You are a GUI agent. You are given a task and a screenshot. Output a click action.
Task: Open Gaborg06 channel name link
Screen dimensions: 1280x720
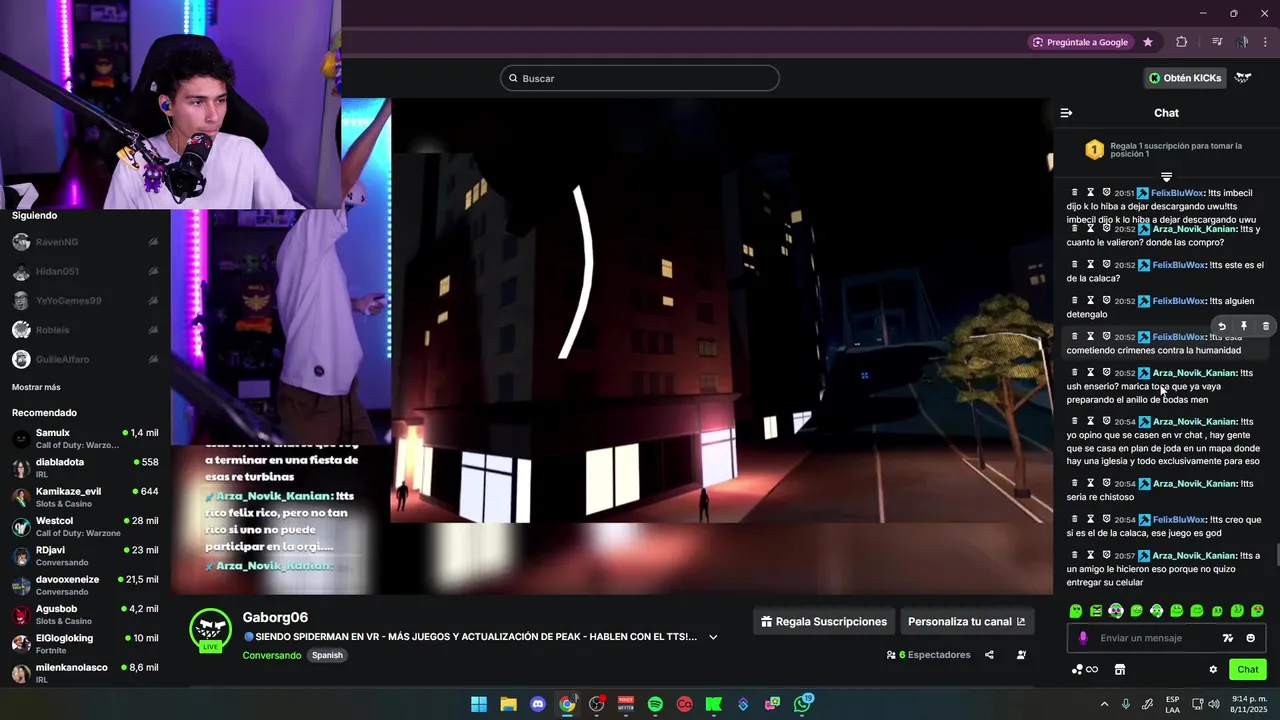(x=275, y=617)
